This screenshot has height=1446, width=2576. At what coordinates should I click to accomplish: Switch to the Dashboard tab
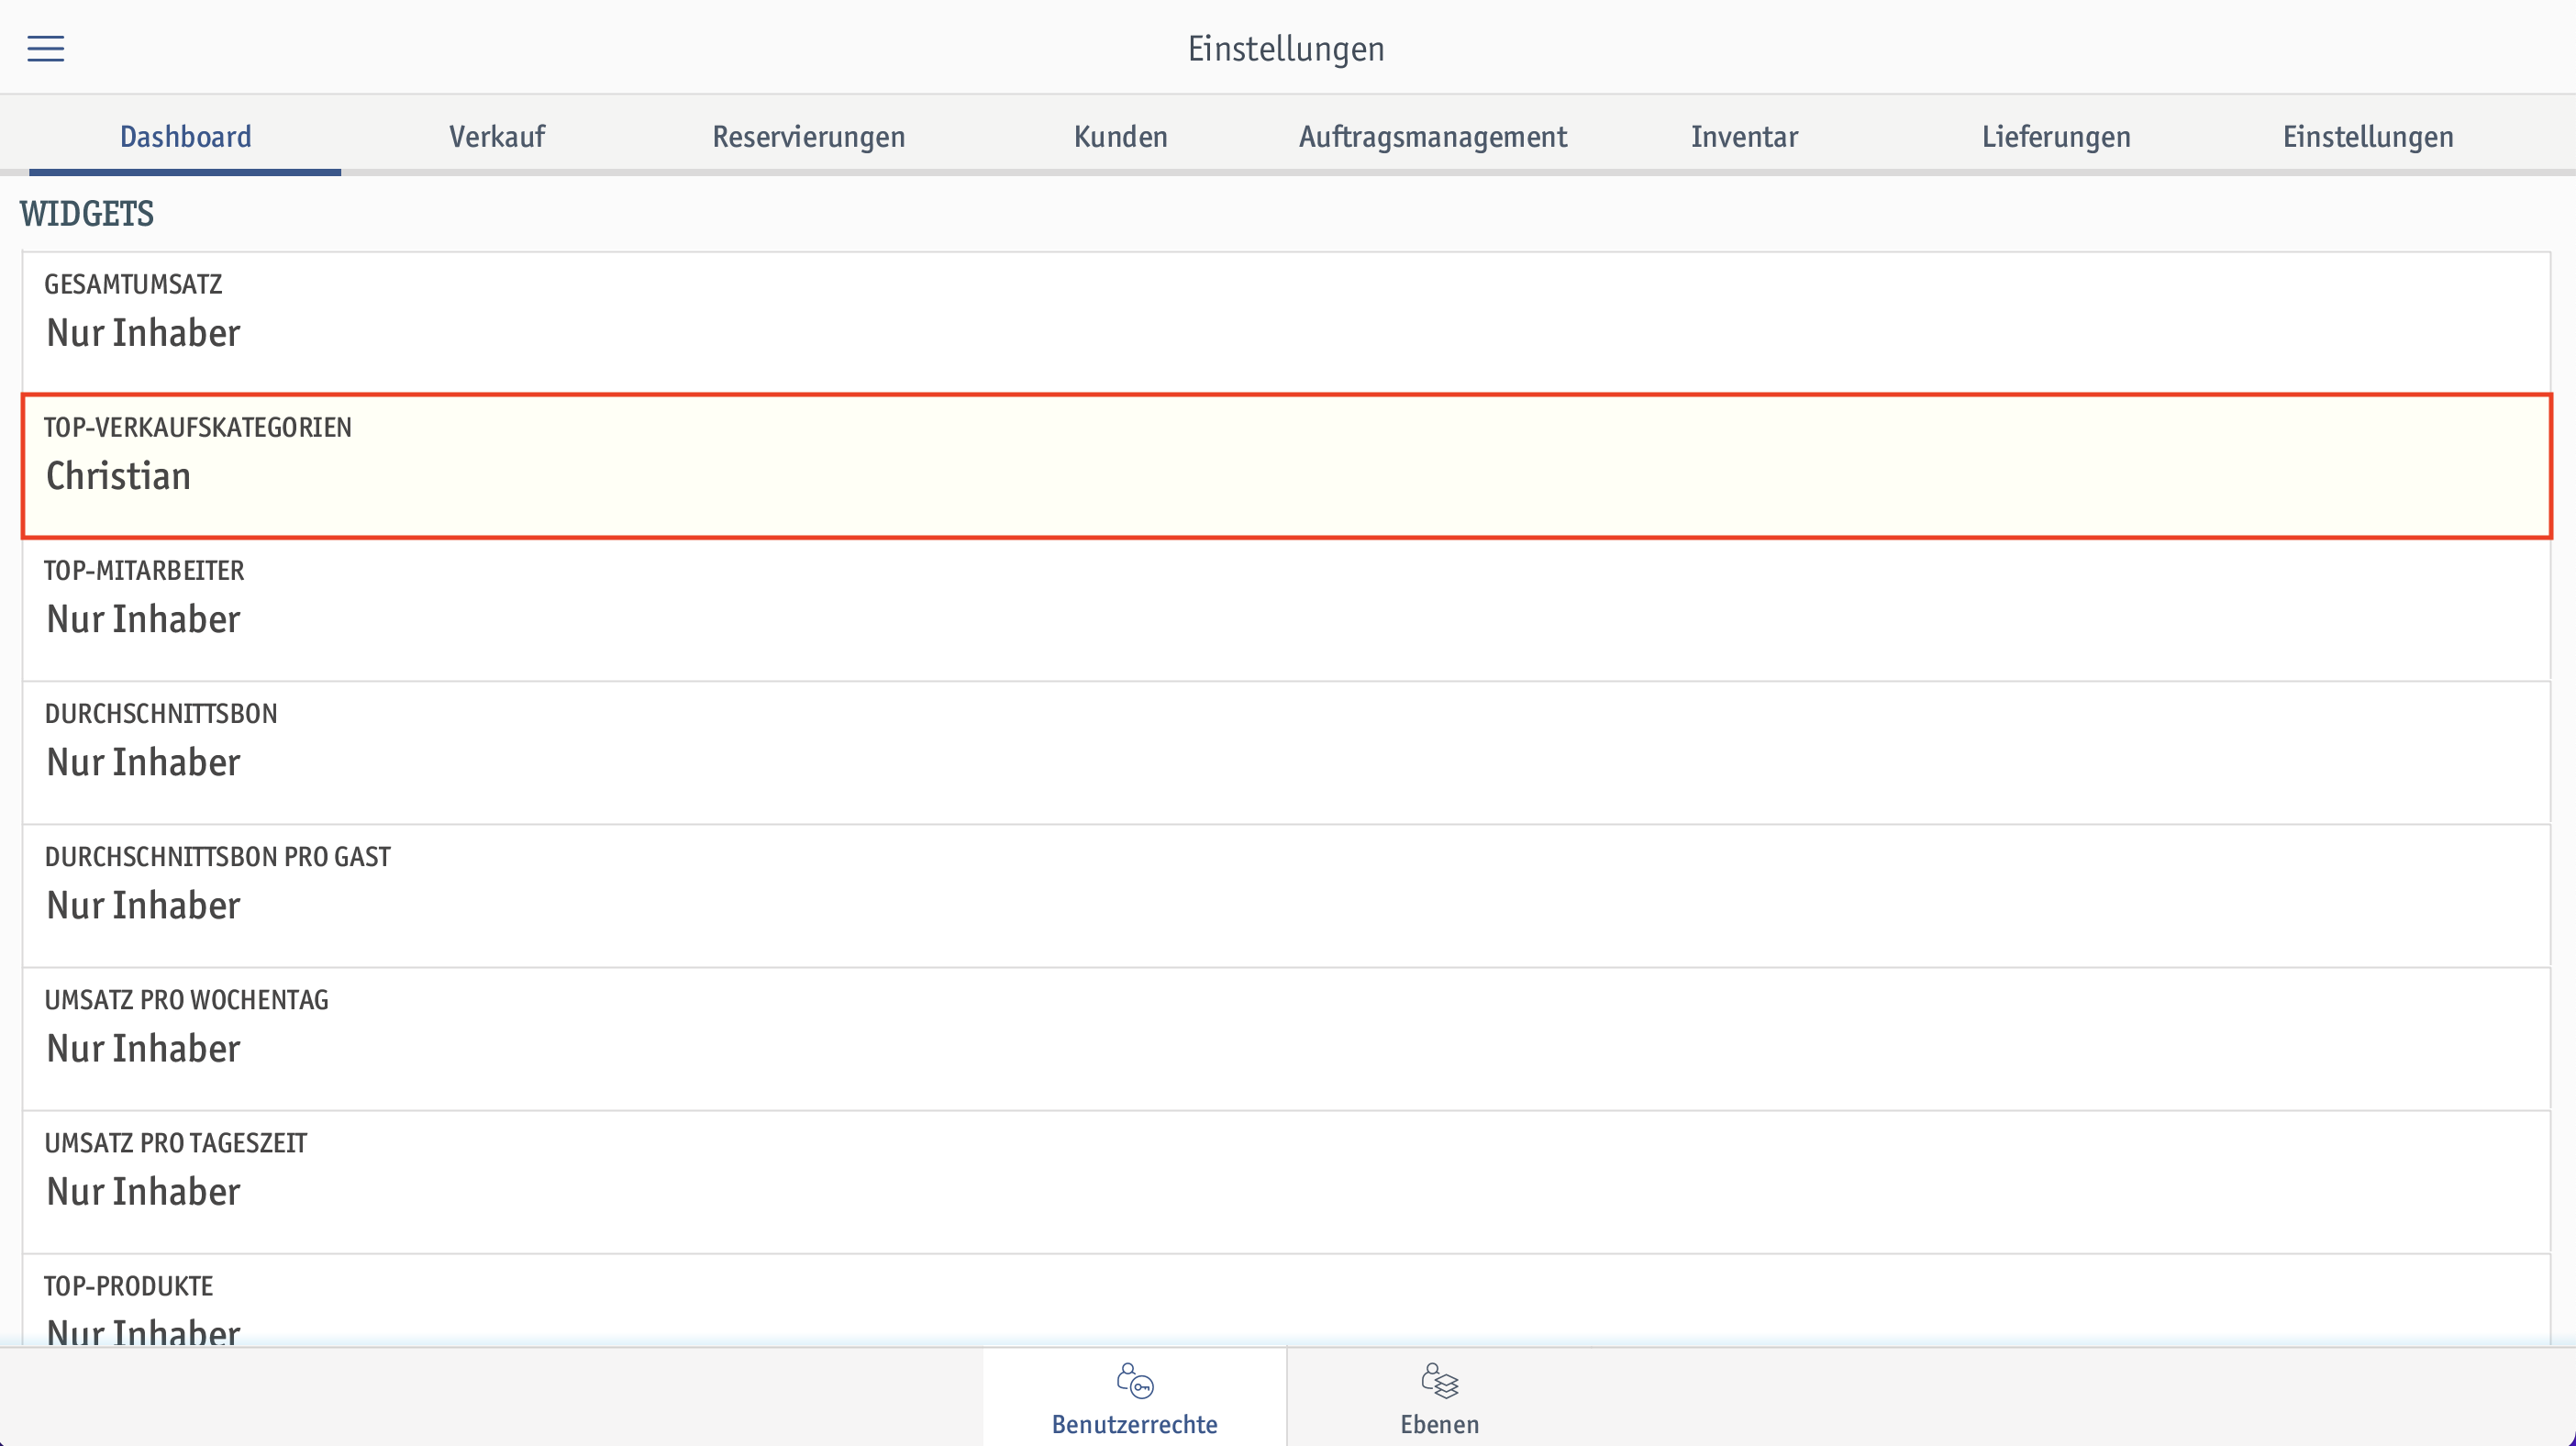[185, 136]
